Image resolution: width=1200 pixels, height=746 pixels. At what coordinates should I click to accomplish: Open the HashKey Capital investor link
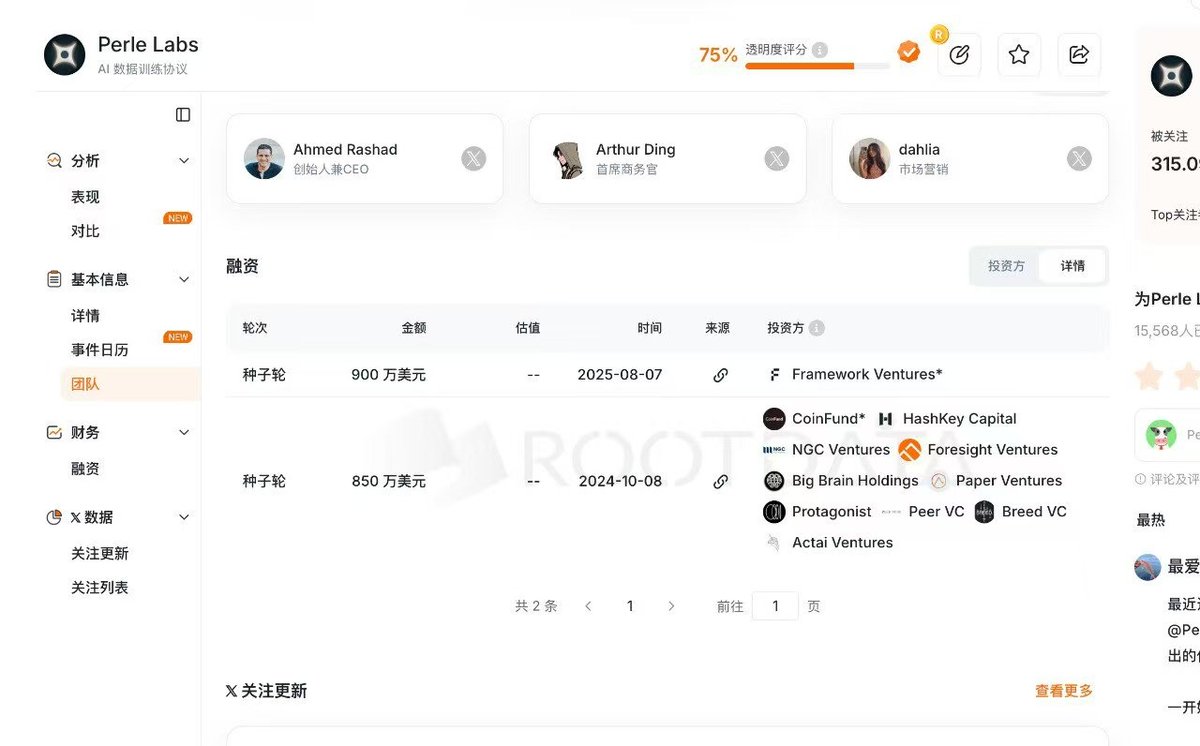959,419
